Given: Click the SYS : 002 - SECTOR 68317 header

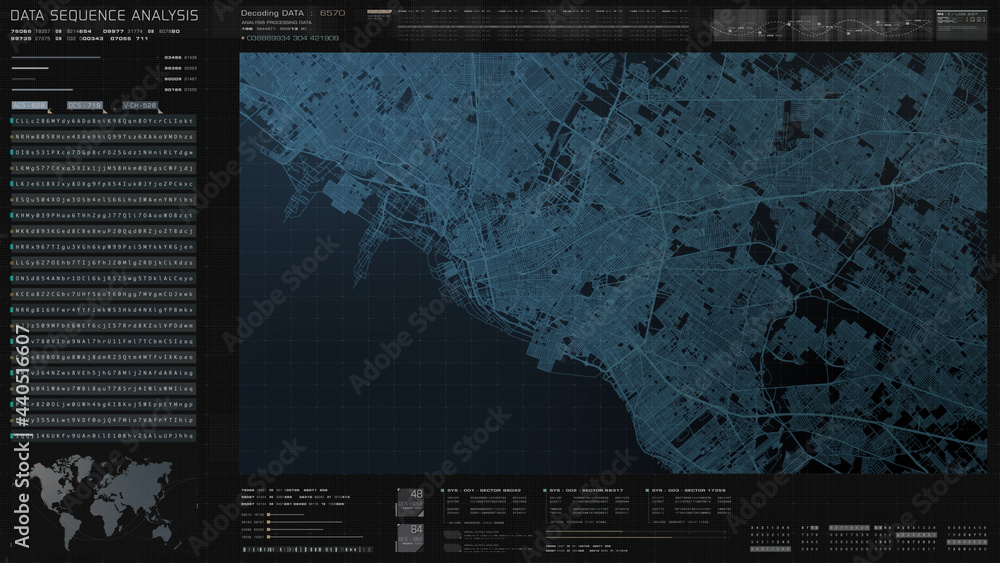Looking at the screenshot, I should (x=585, y=490).
